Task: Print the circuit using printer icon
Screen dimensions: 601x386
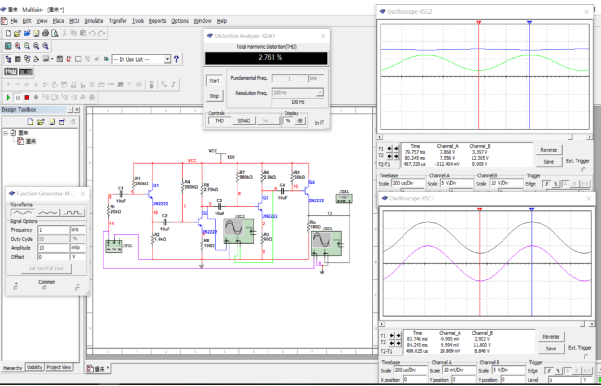Action: click(x=45, y=33)
